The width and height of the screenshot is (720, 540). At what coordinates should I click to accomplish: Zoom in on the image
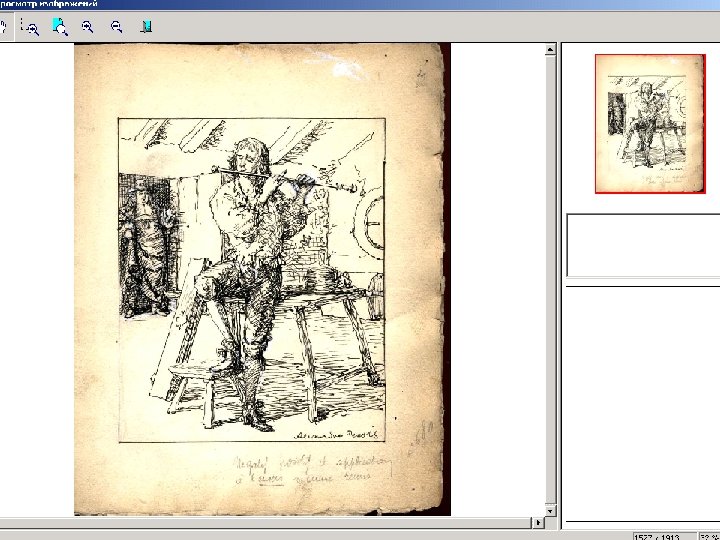click(x=88, y=27)
